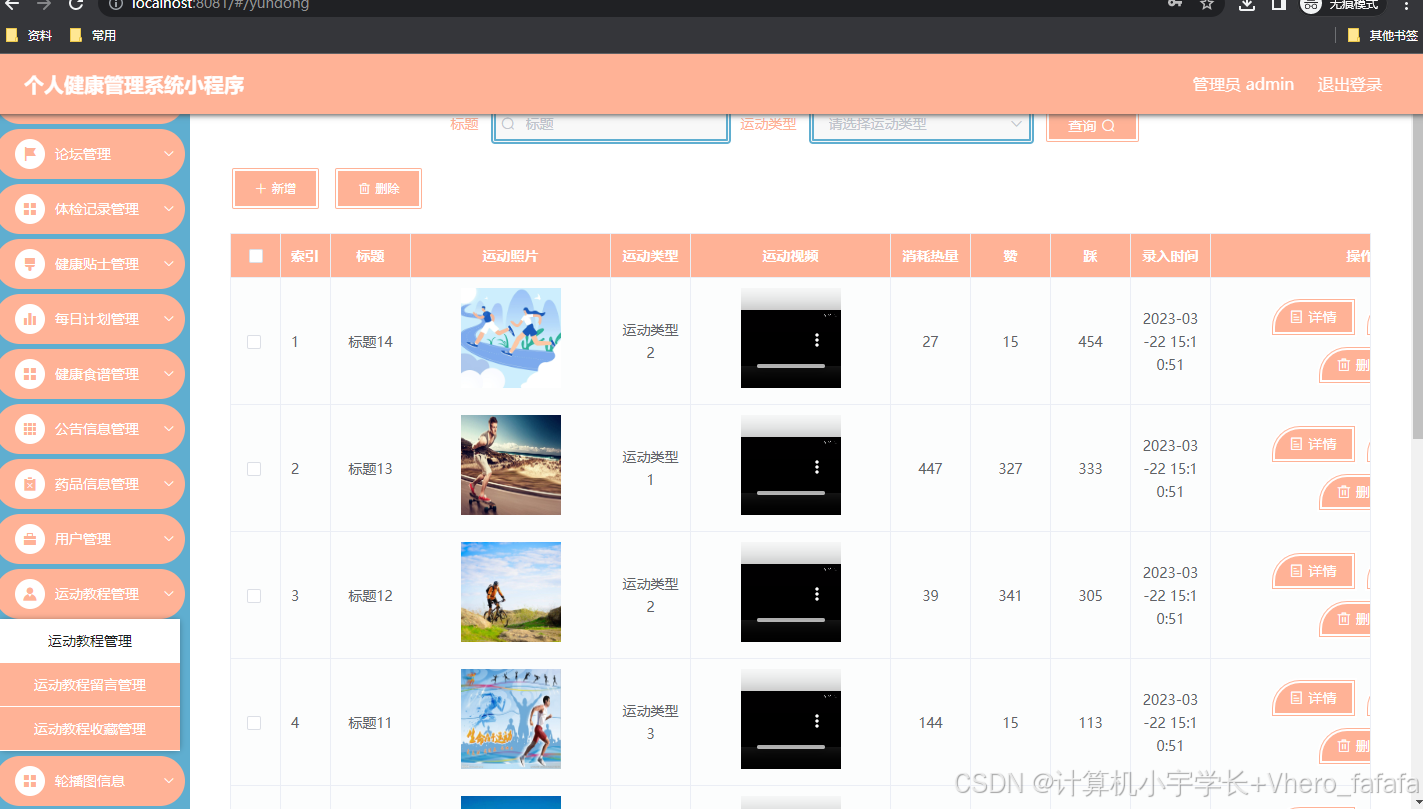1423x809 pixels.
Task: Click video progress bar for 标题14
Action: point(791,366)
